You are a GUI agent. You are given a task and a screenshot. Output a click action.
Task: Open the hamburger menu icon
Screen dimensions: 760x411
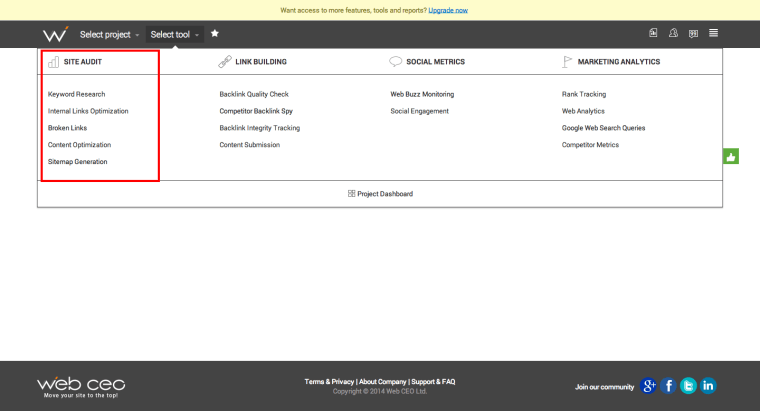pos(713,33)
